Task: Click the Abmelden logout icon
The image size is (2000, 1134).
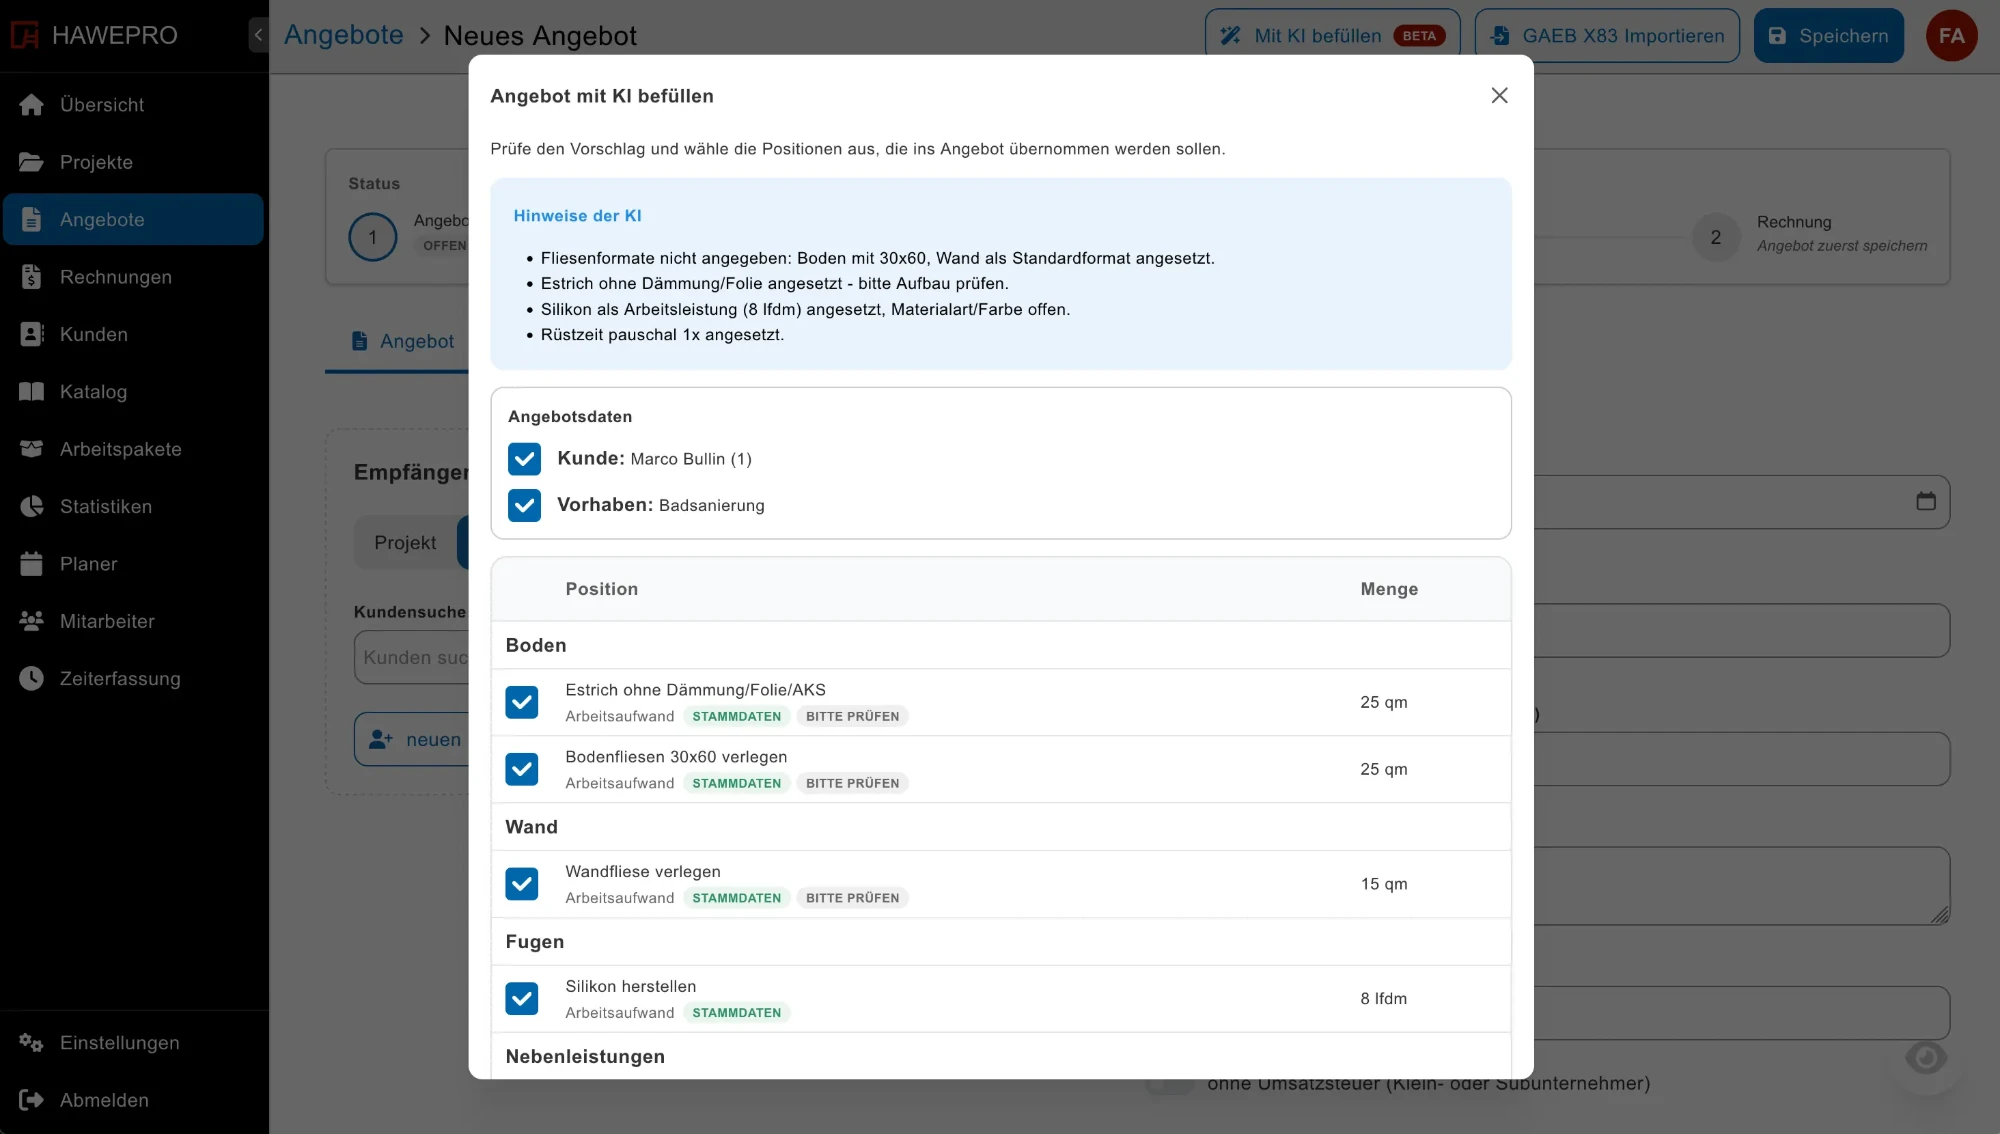Action: 32,1100
